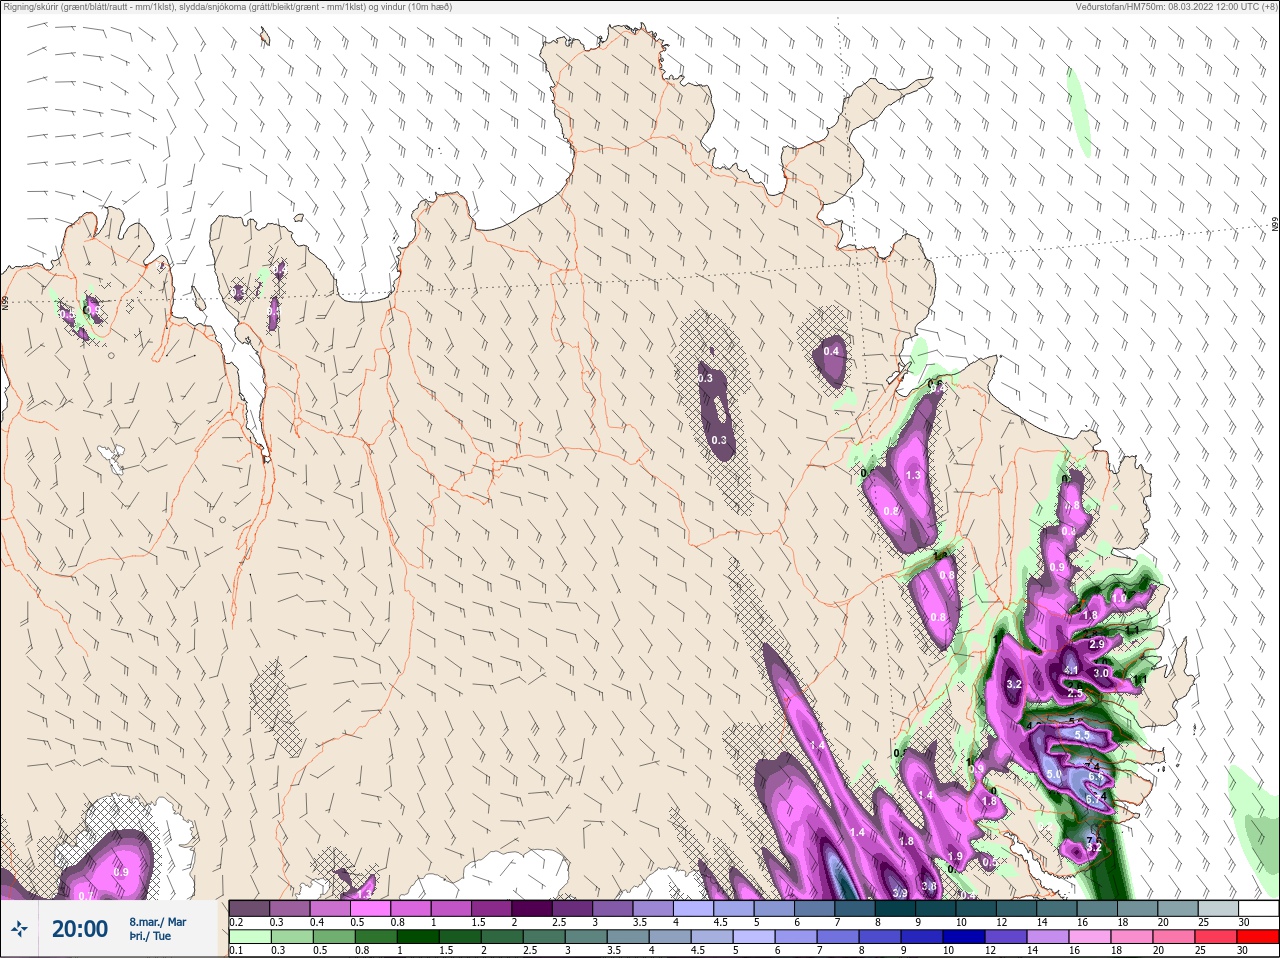Viewport: 1280px width, 958px height.
Task: Select the darkest purple snow-legend swatch above 2
Action: 532,908
